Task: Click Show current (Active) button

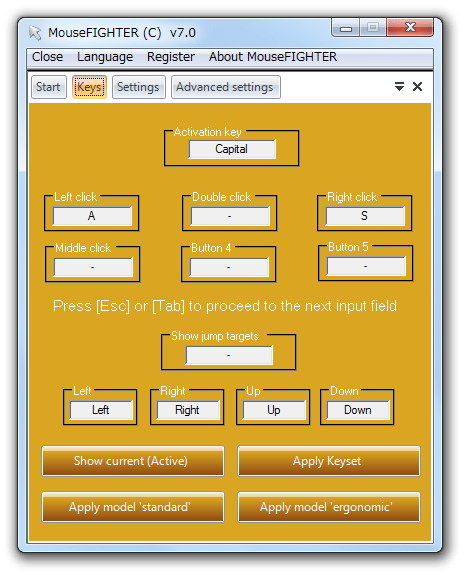Action: (133, 461)
